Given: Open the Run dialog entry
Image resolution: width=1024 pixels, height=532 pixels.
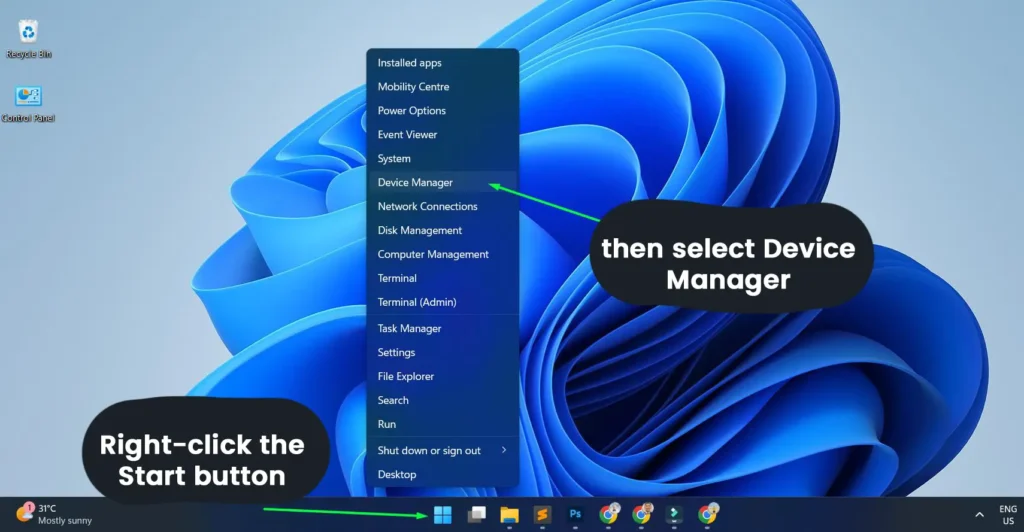Looking at the screenshot, I should coord(443,424).
